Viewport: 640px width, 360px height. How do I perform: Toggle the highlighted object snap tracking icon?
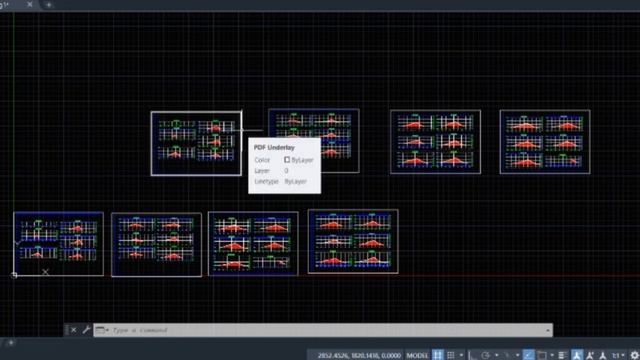528,355
